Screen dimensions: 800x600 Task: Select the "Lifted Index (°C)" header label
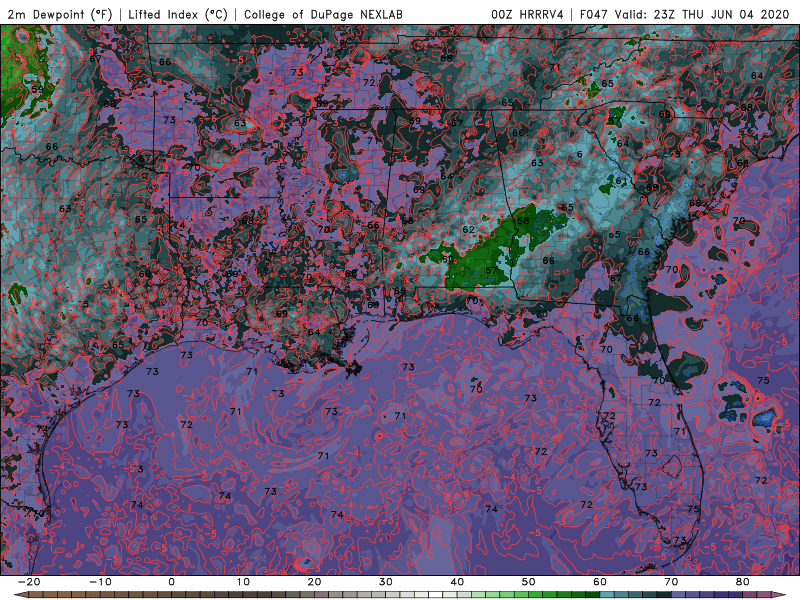pyautogui.click(x=178, y=15)
